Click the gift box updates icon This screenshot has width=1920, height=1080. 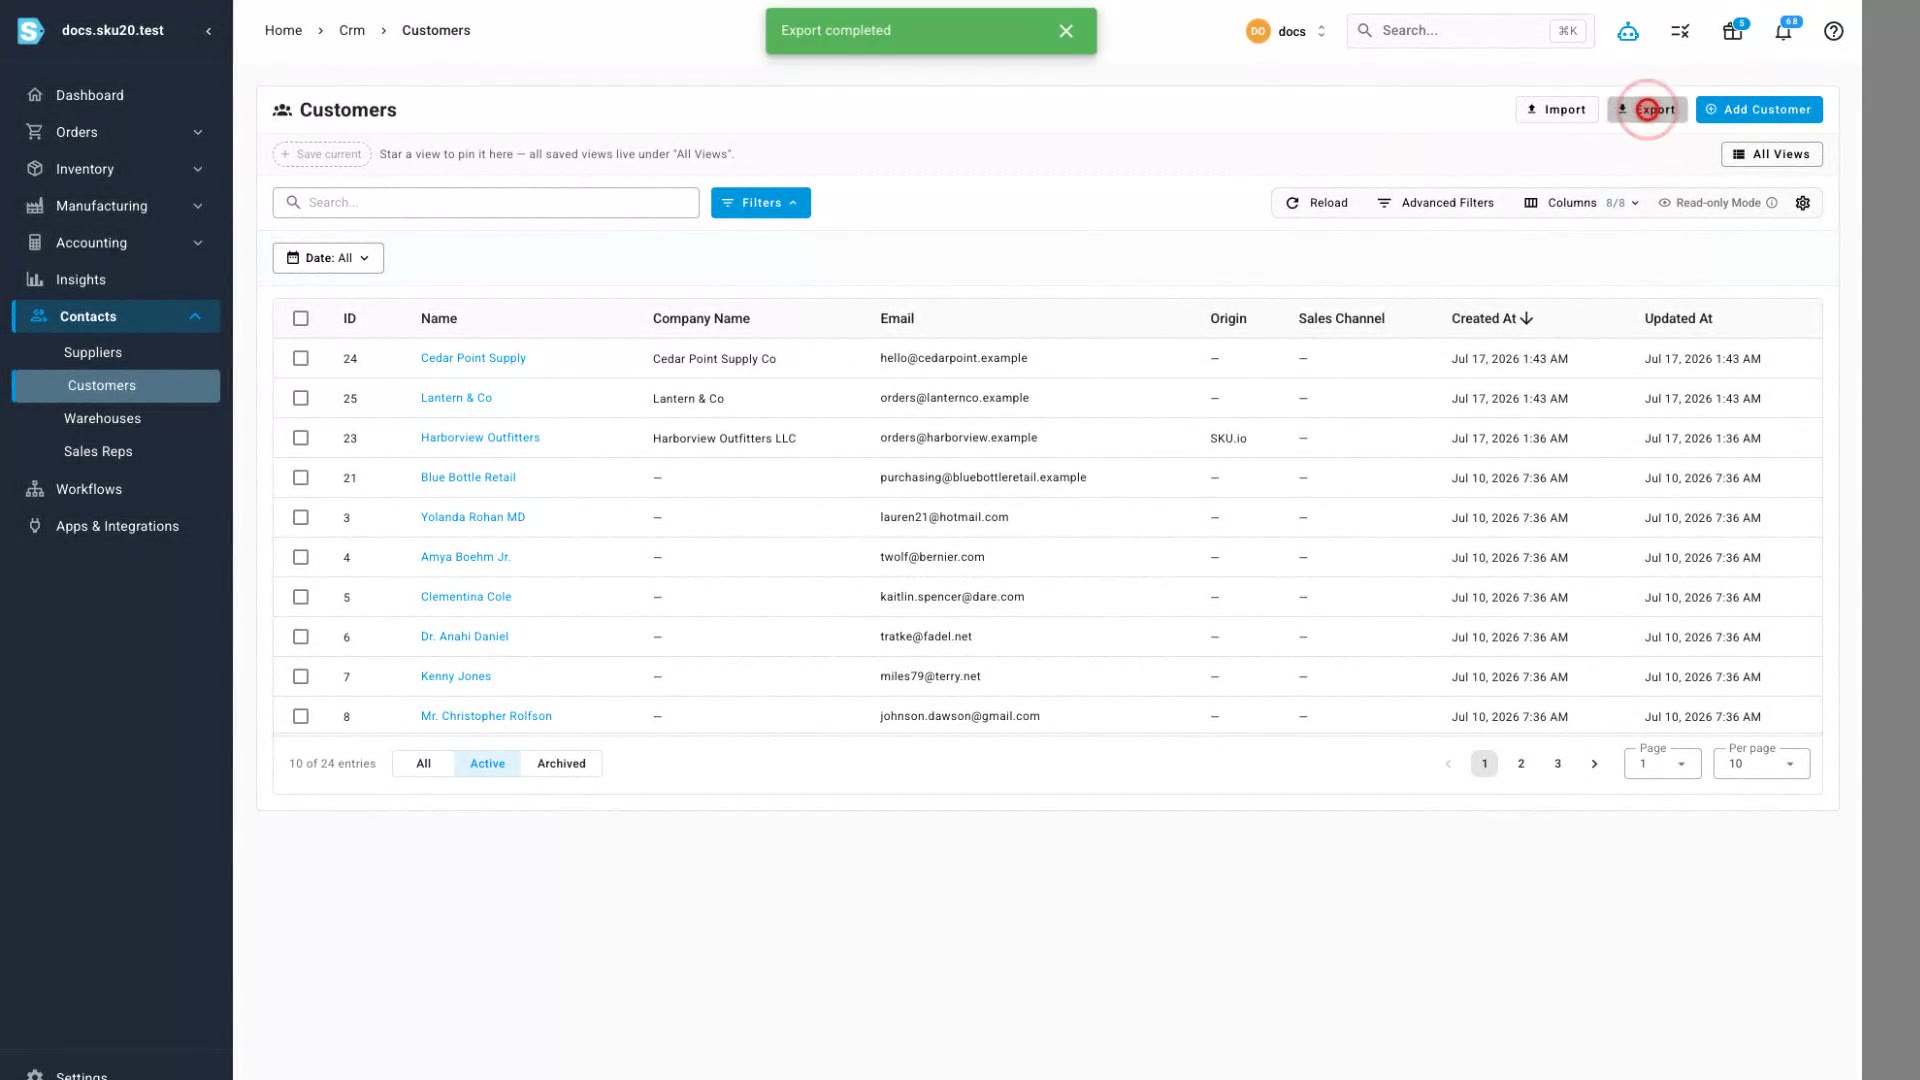pyautogui.click(x=1732, y=31)
